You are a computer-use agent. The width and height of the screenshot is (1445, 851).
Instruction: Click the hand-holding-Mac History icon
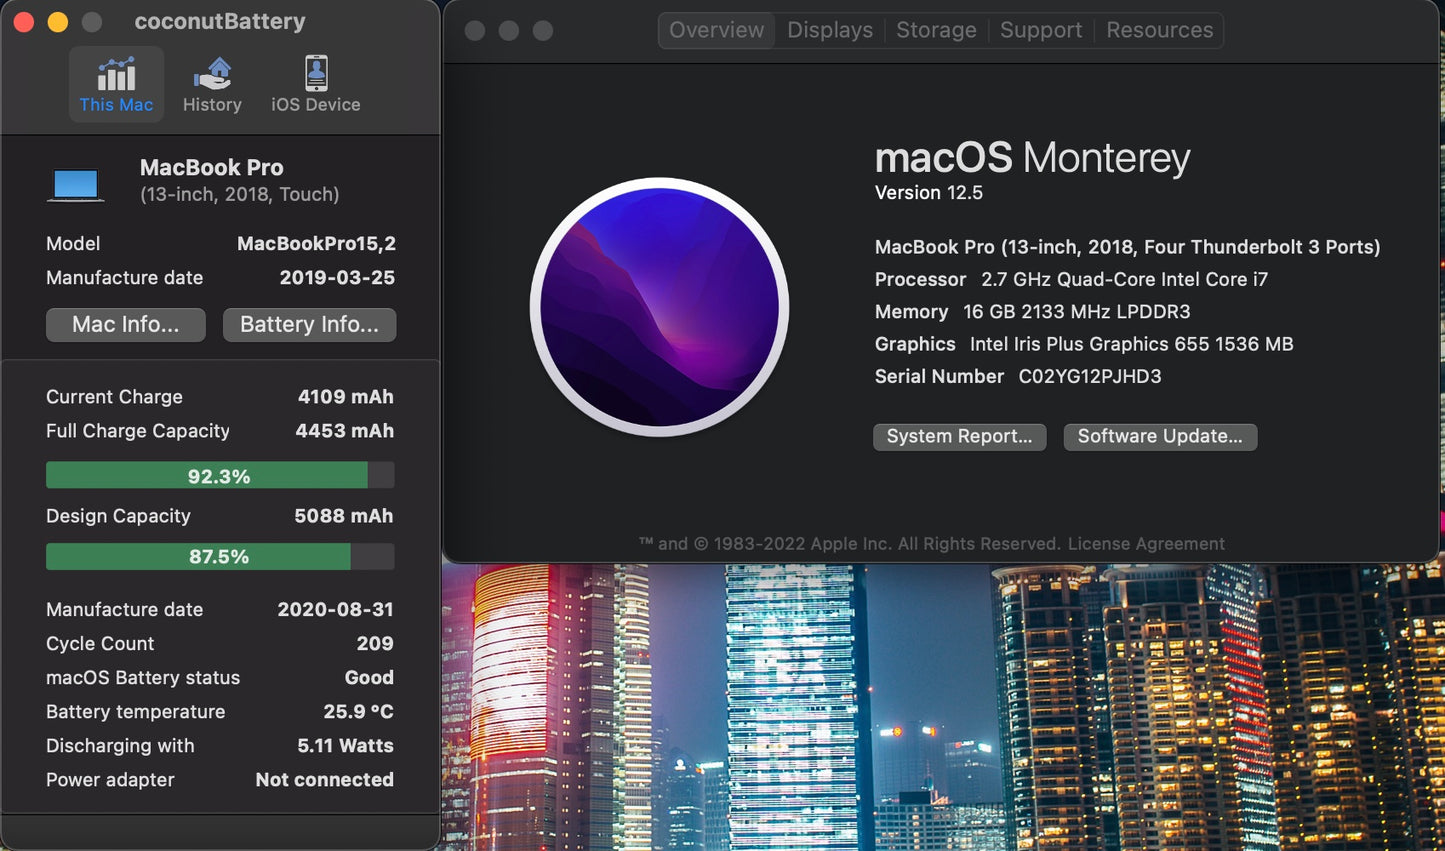click(x=212, y=72)
